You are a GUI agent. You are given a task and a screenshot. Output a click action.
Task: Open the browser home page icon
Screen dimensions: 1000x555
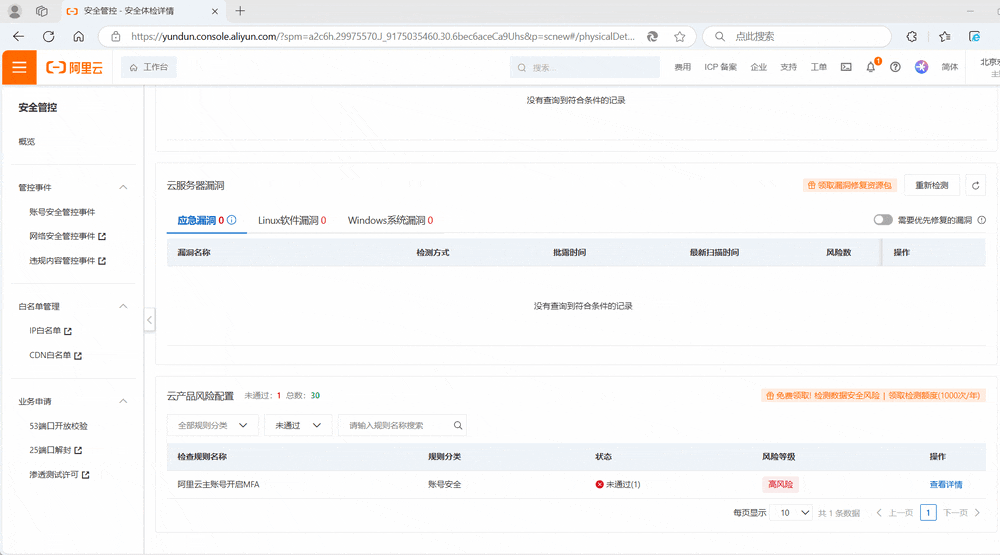pyautogui.click(x=78, y=36)
